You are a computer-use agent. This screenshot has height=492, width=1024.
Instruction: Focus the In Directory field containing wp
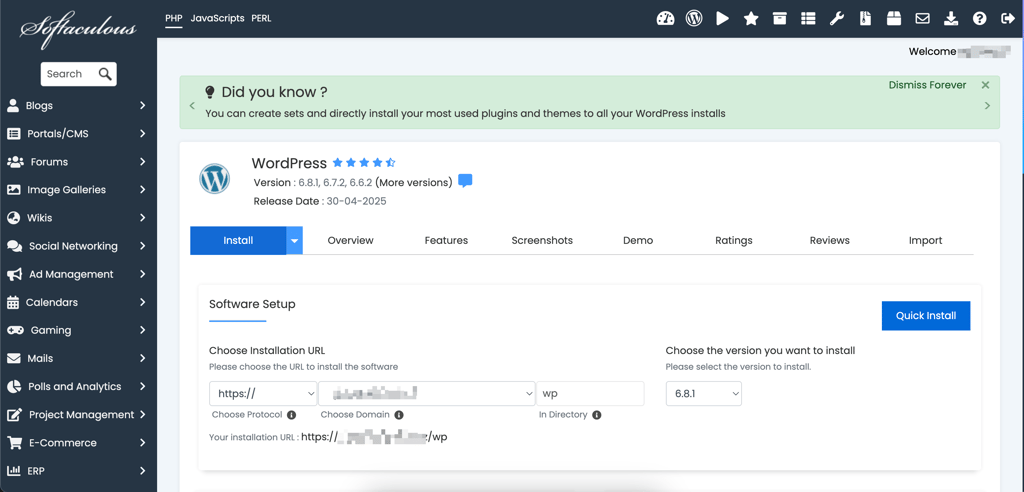590,394
